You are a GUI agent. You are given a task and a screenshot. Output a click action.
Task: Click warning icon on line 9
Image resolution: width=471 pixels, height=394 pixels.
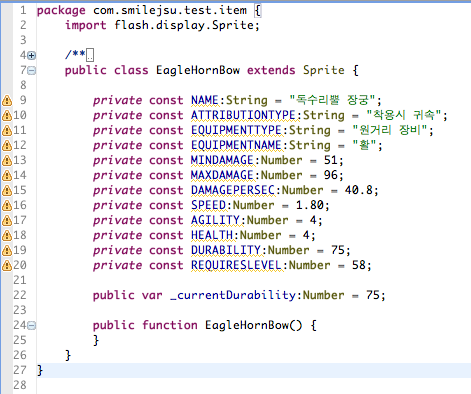coord(7,100)
